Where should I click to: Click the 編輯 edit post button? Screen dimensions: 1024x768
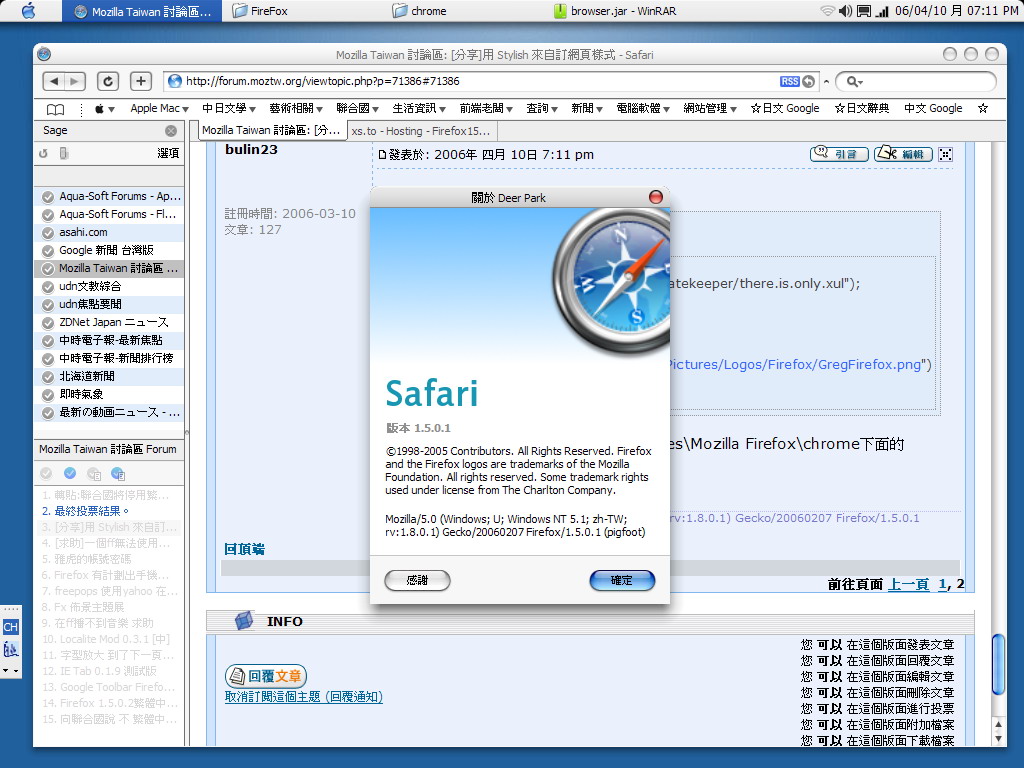[x=902, y=154]
